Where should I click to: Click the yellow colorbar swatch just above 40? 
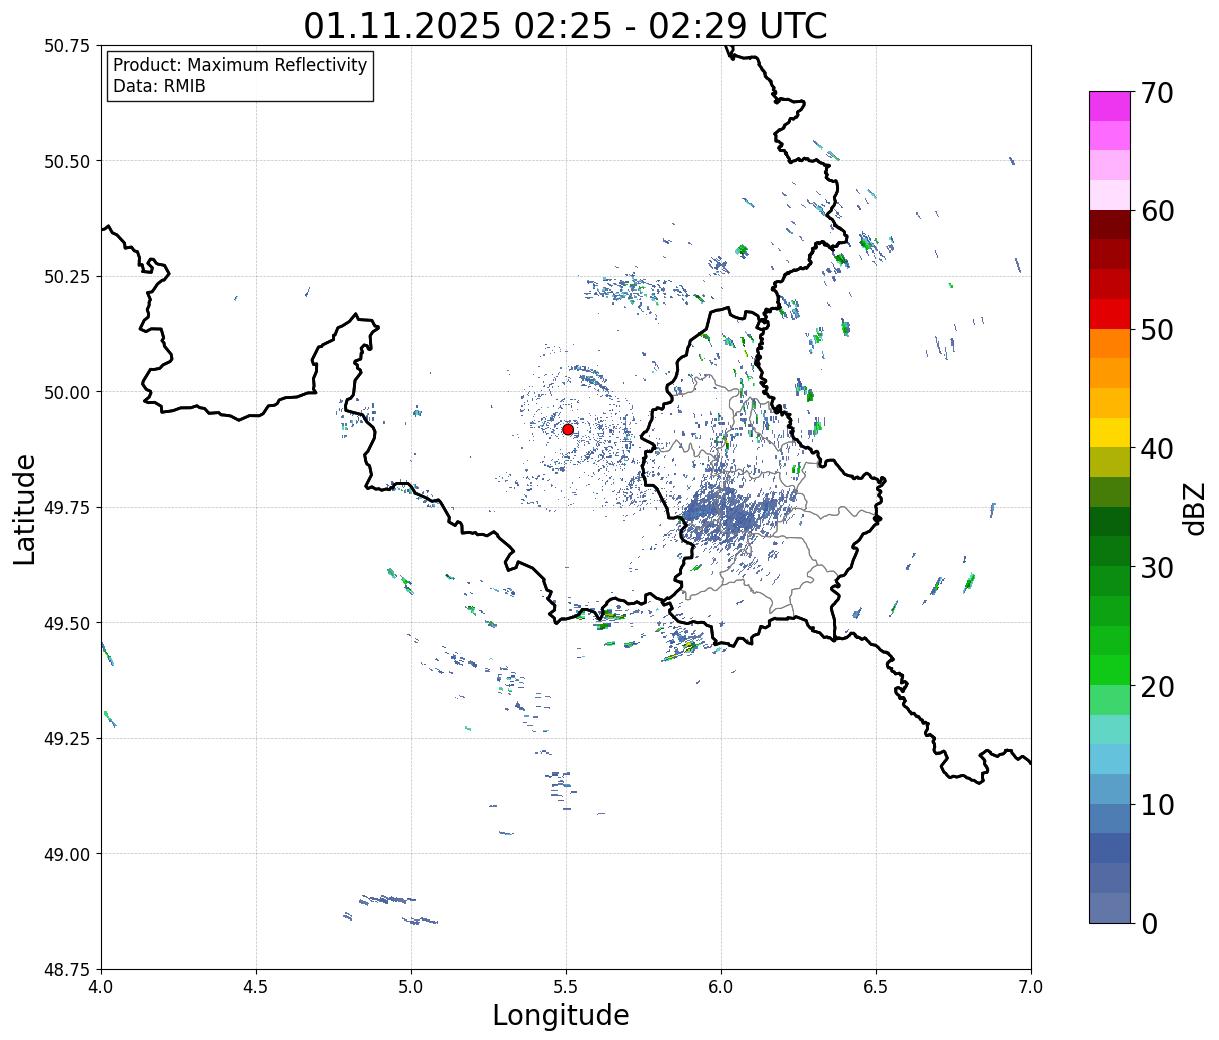click(x=1110, y=433)
